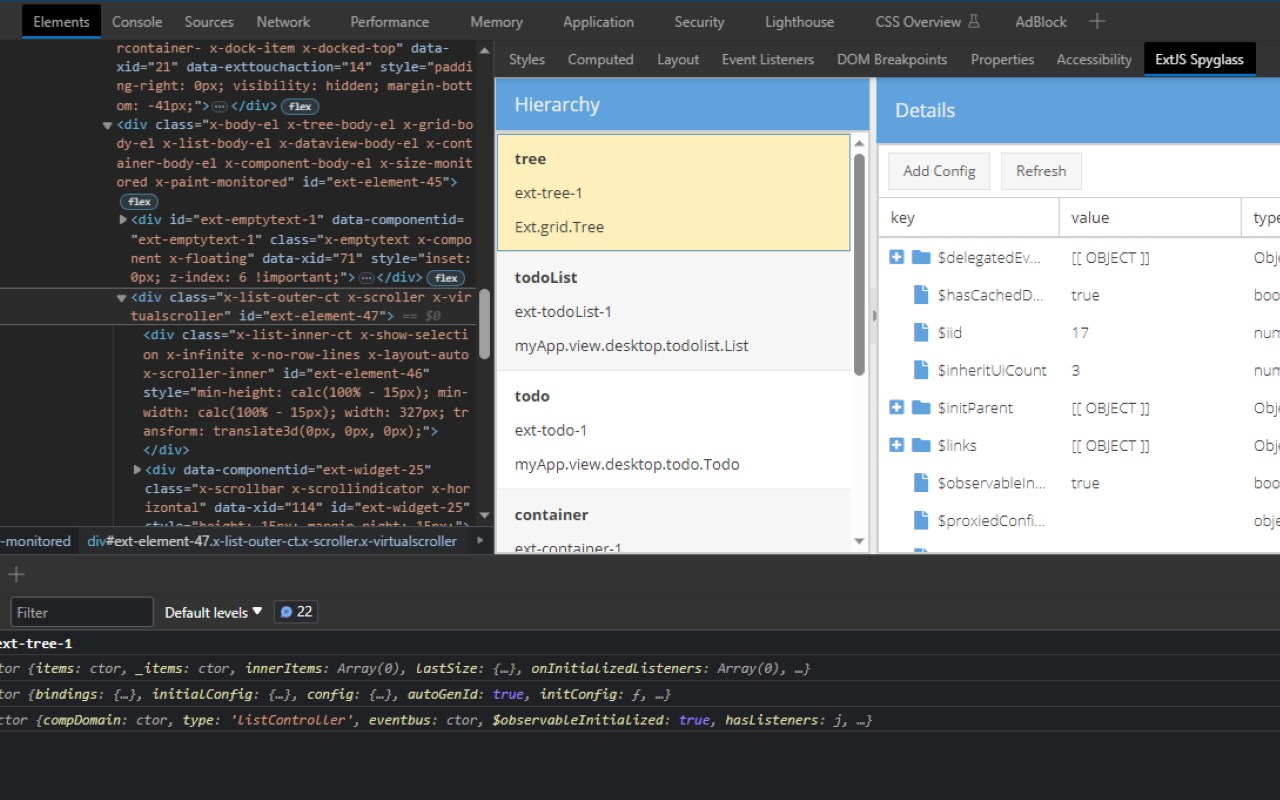Click the file icon of $proxiedConfi... row
Image resolution: width=1280 pixels, height=800 pixels.
[921, 520]
